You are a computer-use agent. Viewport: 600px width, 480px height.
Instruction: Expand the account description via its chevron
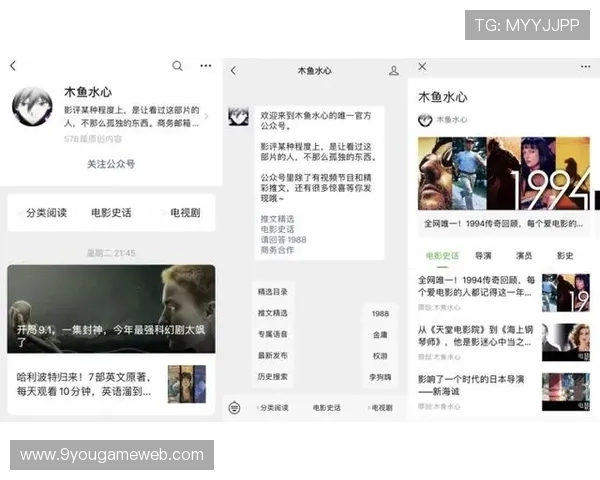pyautogui.click(x=207, y=116)
